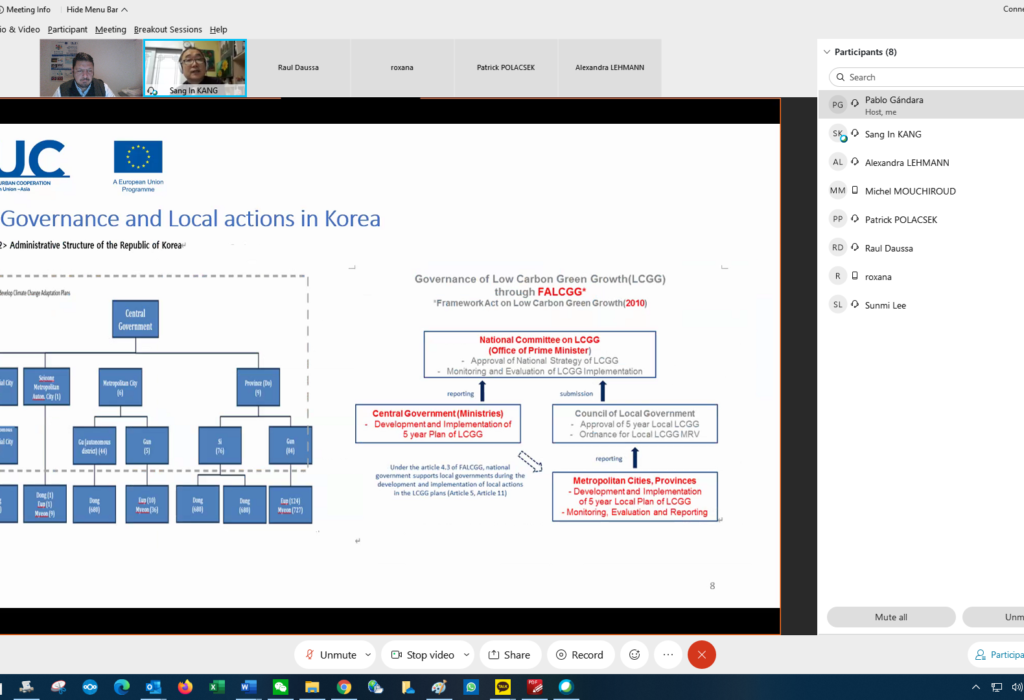Toggle Sang In KANG's audio indicator

point(855,133)
